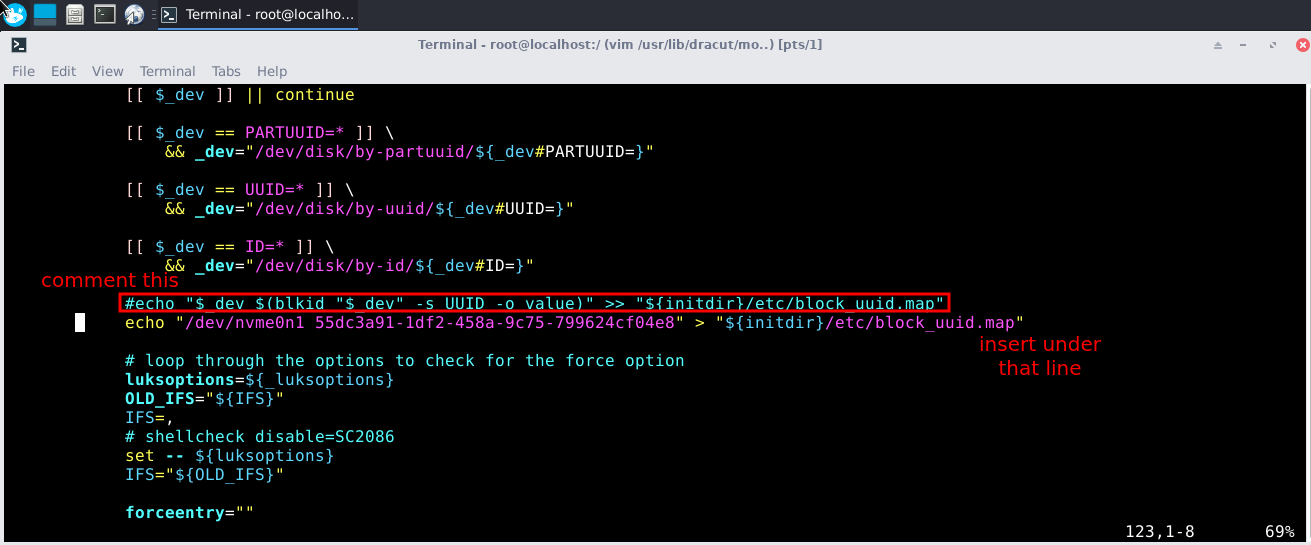Image resolution: width=1311 pixels, height=545 pixels.
Task: Open the File menu
Action: coord(23,71)
